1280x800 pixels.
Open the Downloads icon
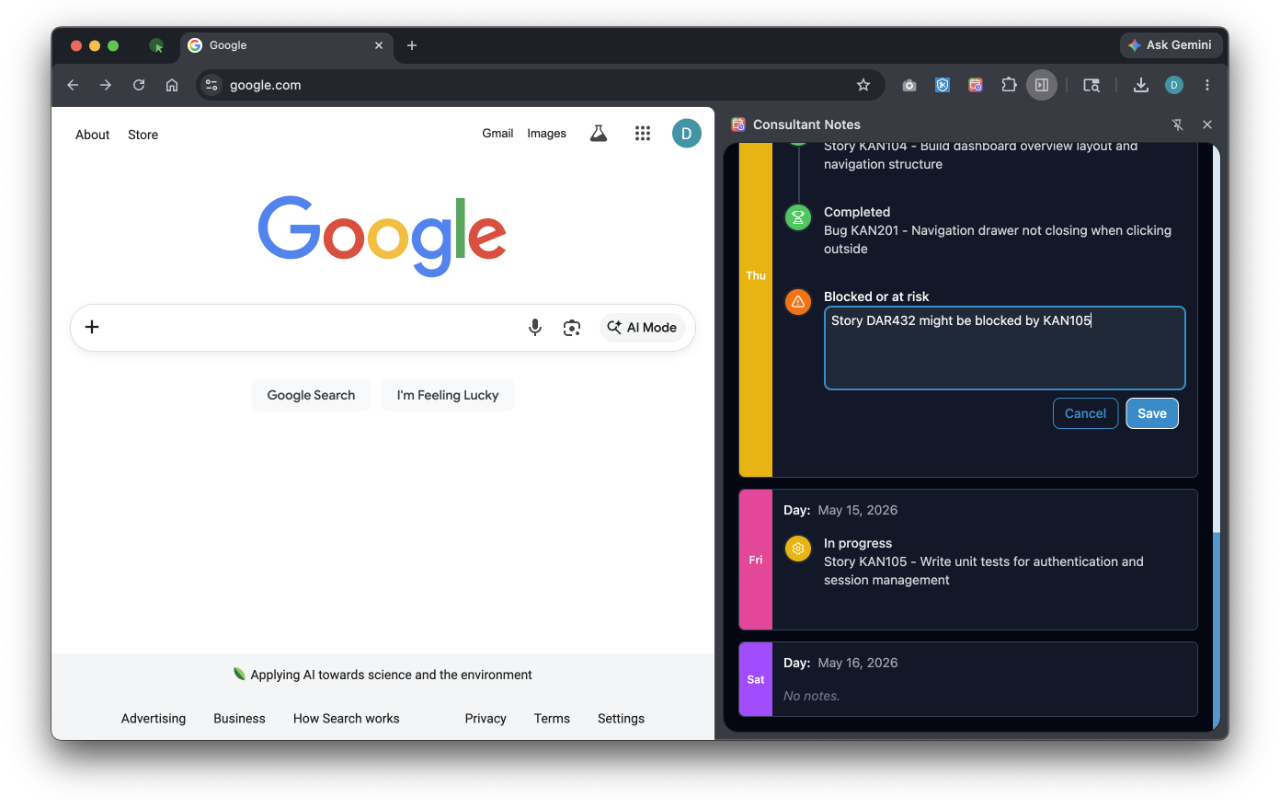[1141, 85]
